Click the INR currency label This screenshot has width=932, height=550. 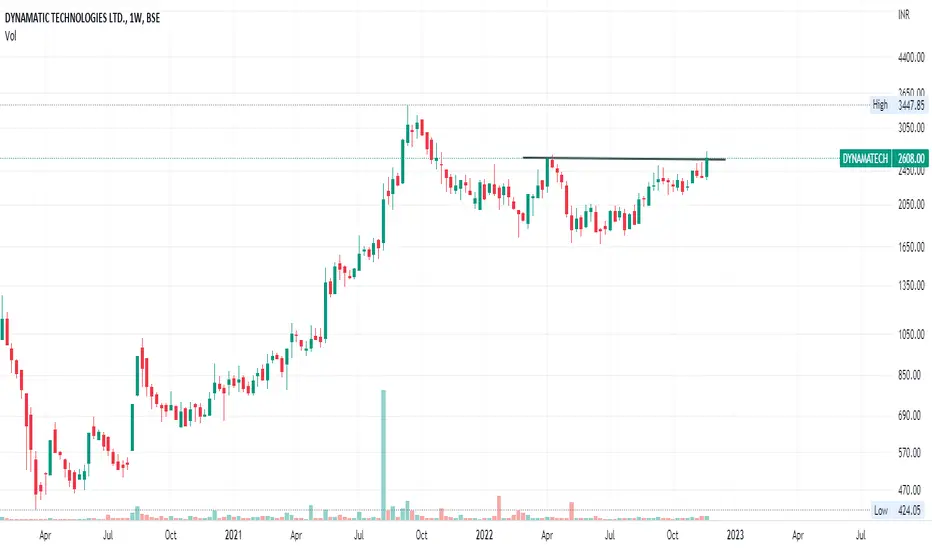[903, 15]
